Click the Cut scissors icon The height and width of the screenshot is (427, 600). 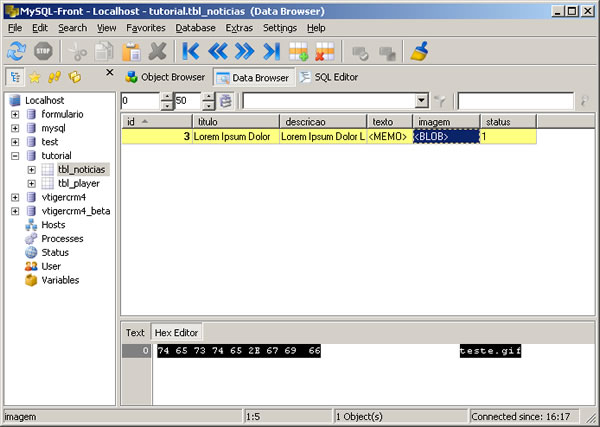click(78, 51)
